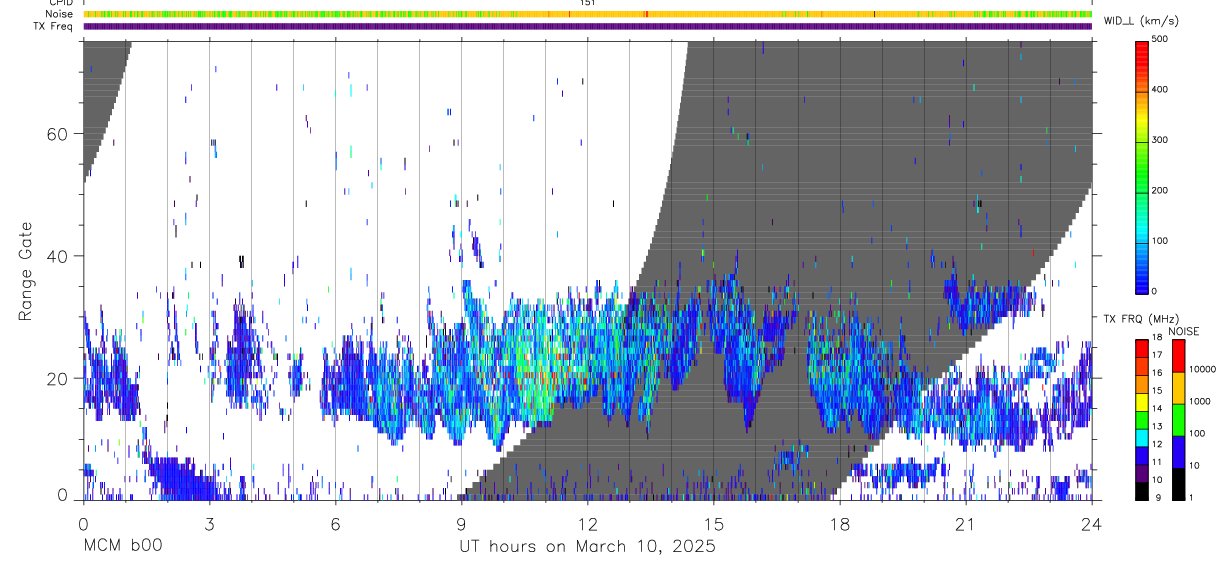Click 'UT hours on March 10, 2025' label

pyautogui.click(x=587, y=546)
